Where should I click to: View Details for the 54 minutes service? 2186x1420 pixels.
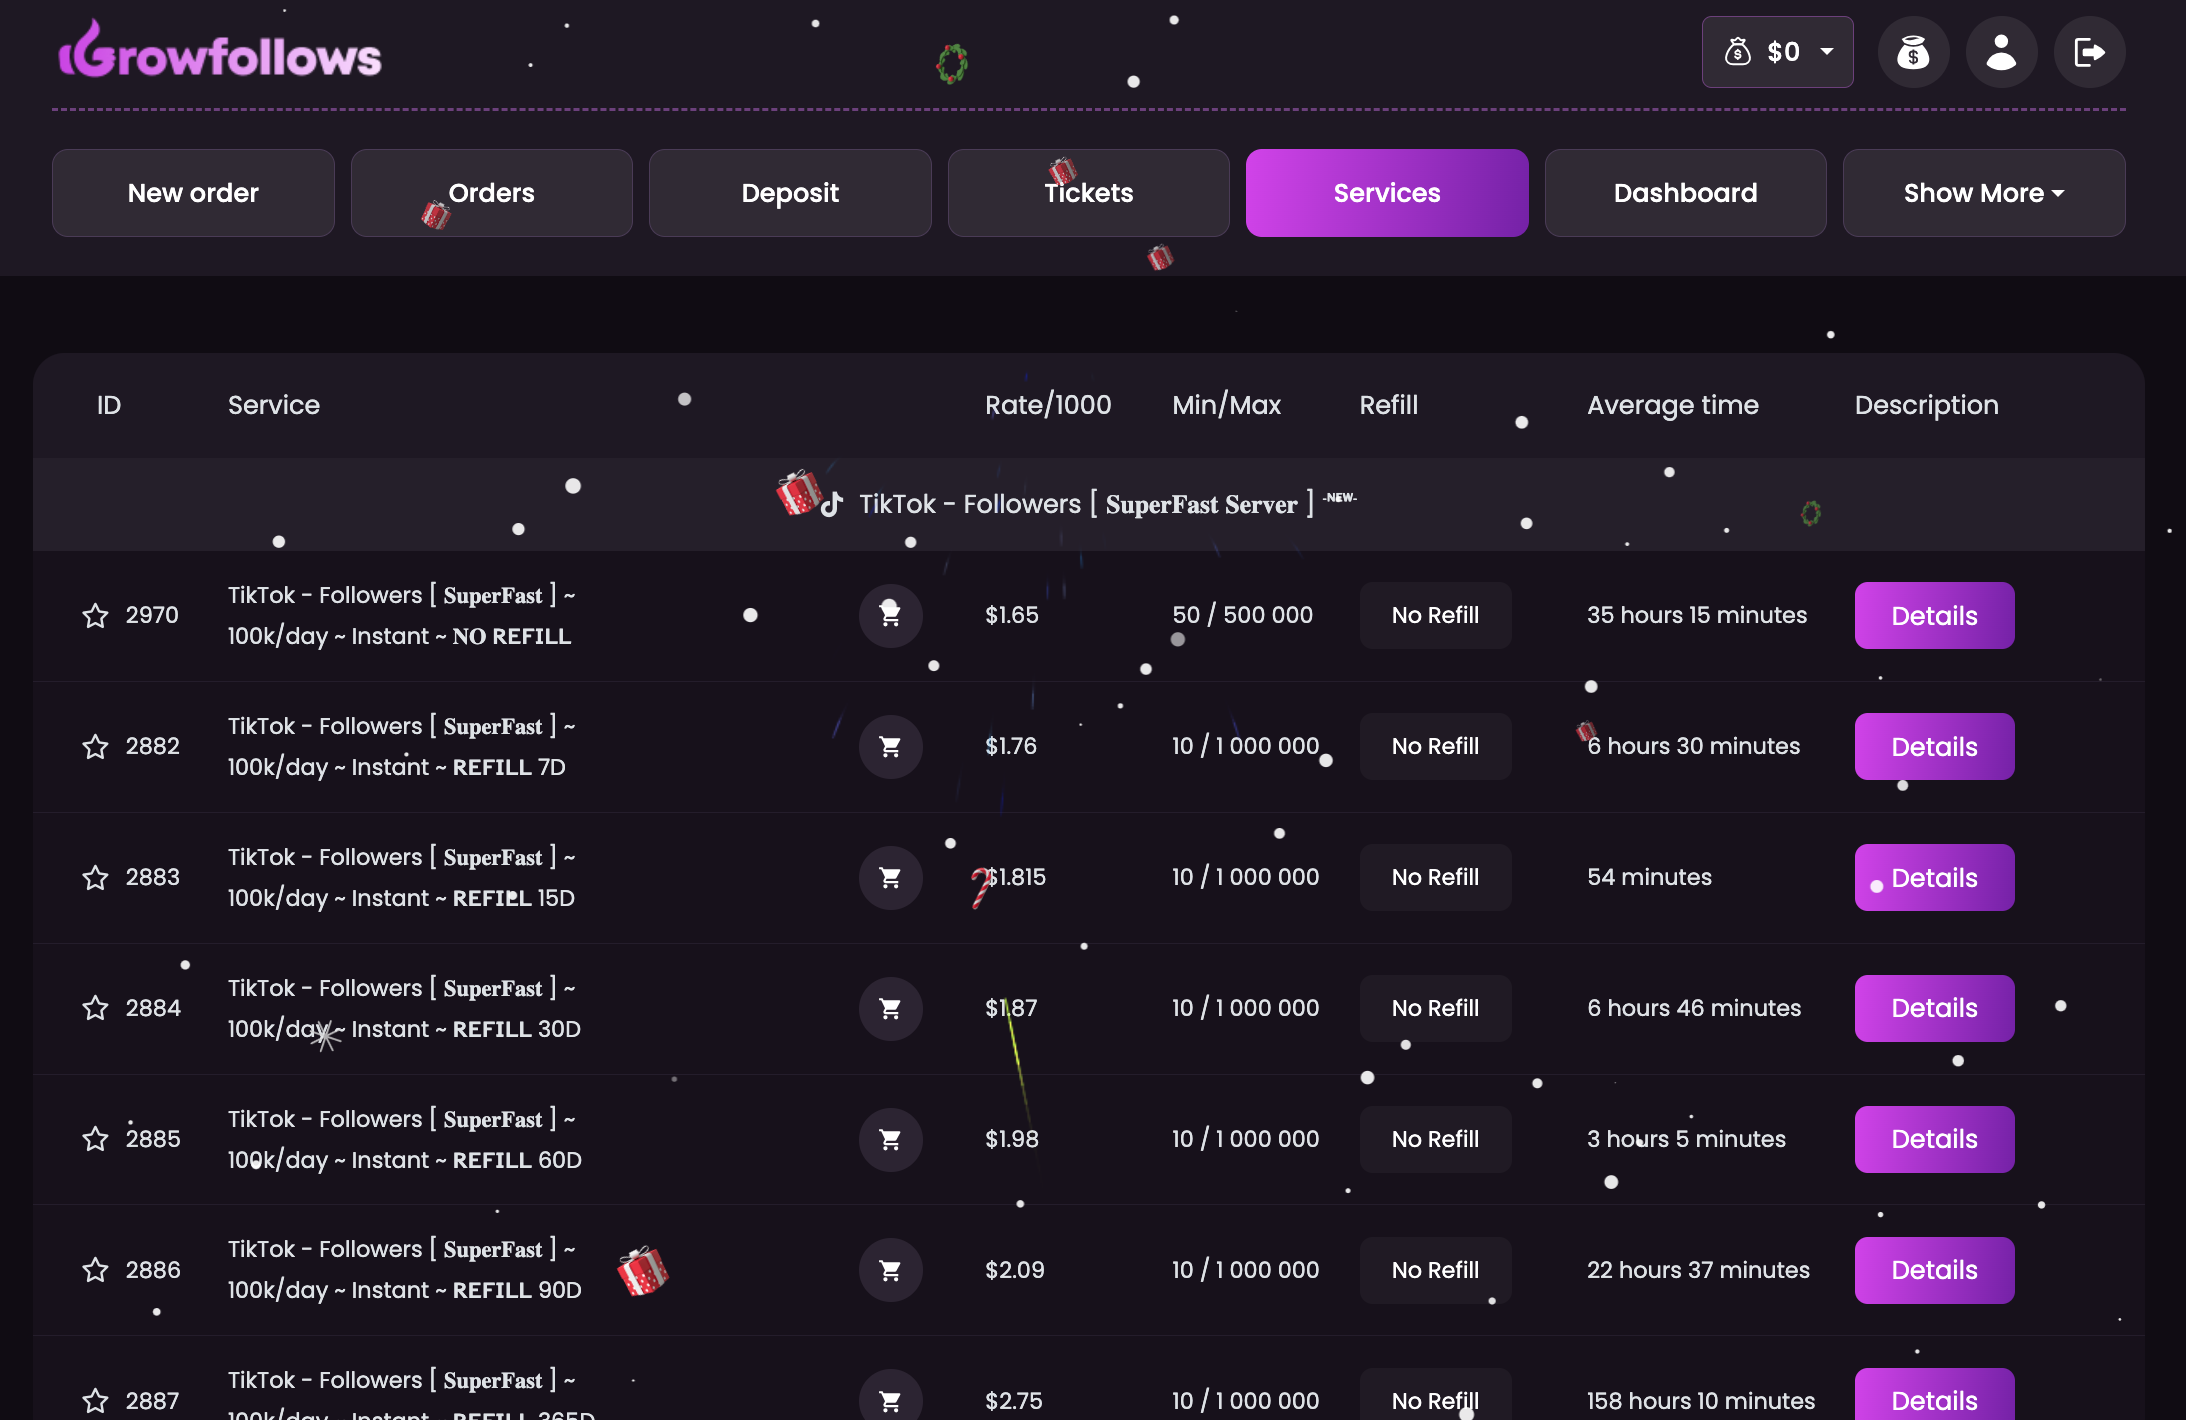1934,877
